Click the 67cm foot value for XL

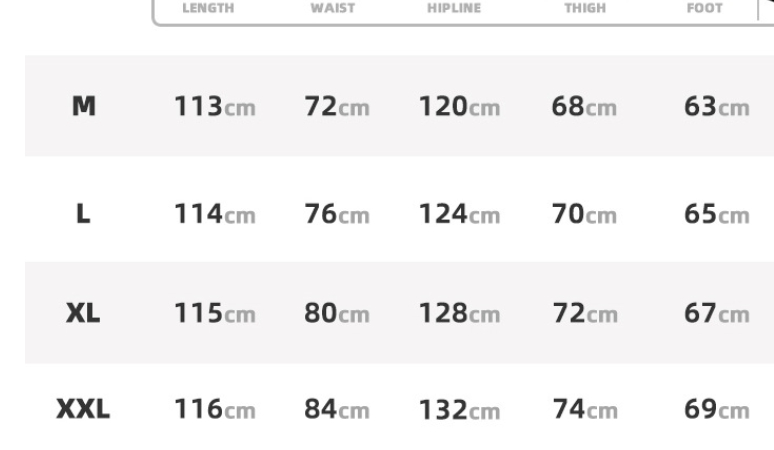coord(716,312)
